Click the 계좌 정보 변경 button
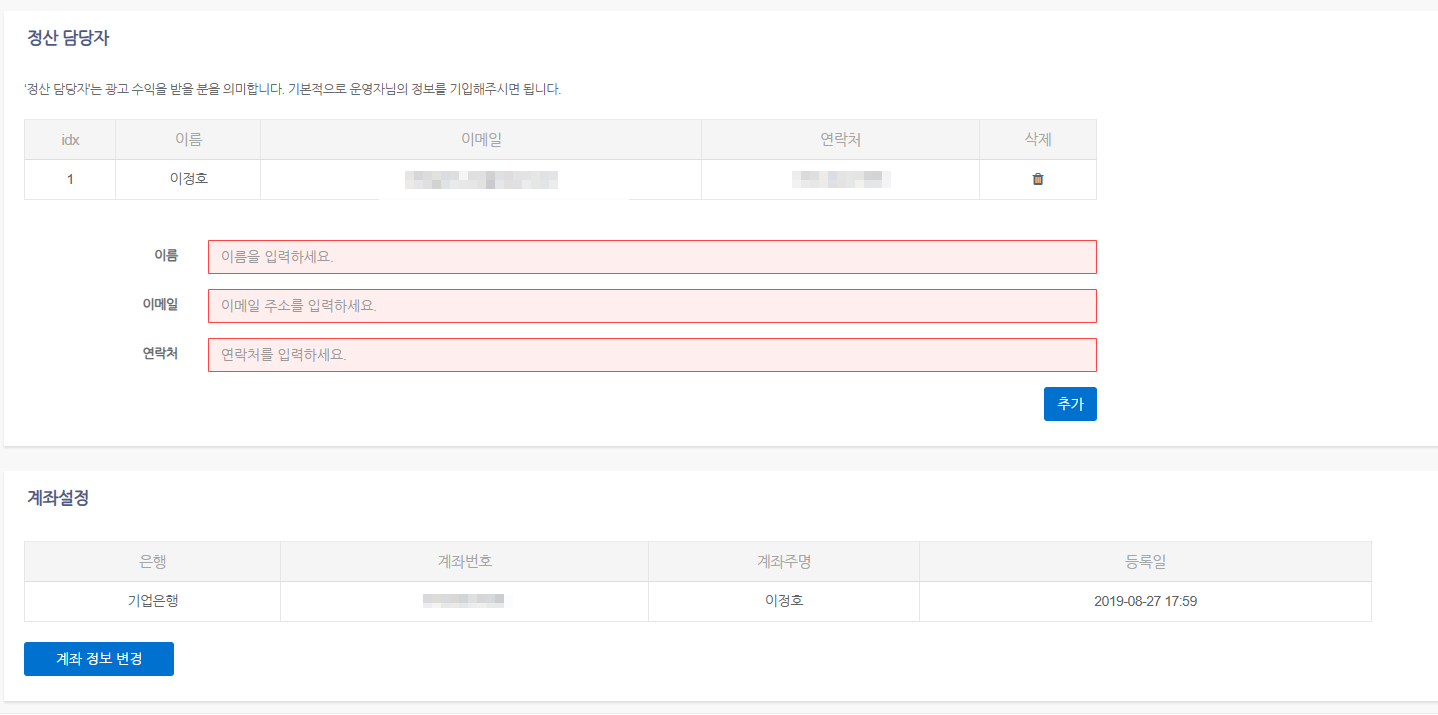Image resolution: width=1438 pixels, height=715 pixels. coord(98,658)
